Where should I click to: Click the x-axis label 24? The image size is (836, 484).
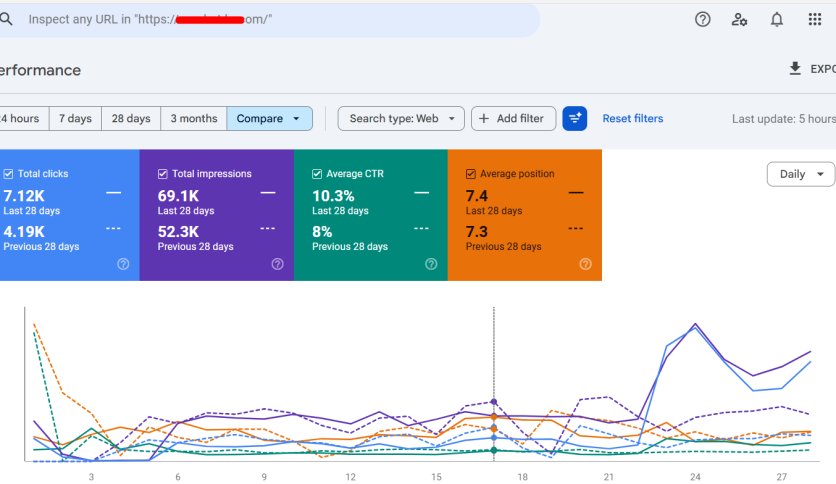695,477
